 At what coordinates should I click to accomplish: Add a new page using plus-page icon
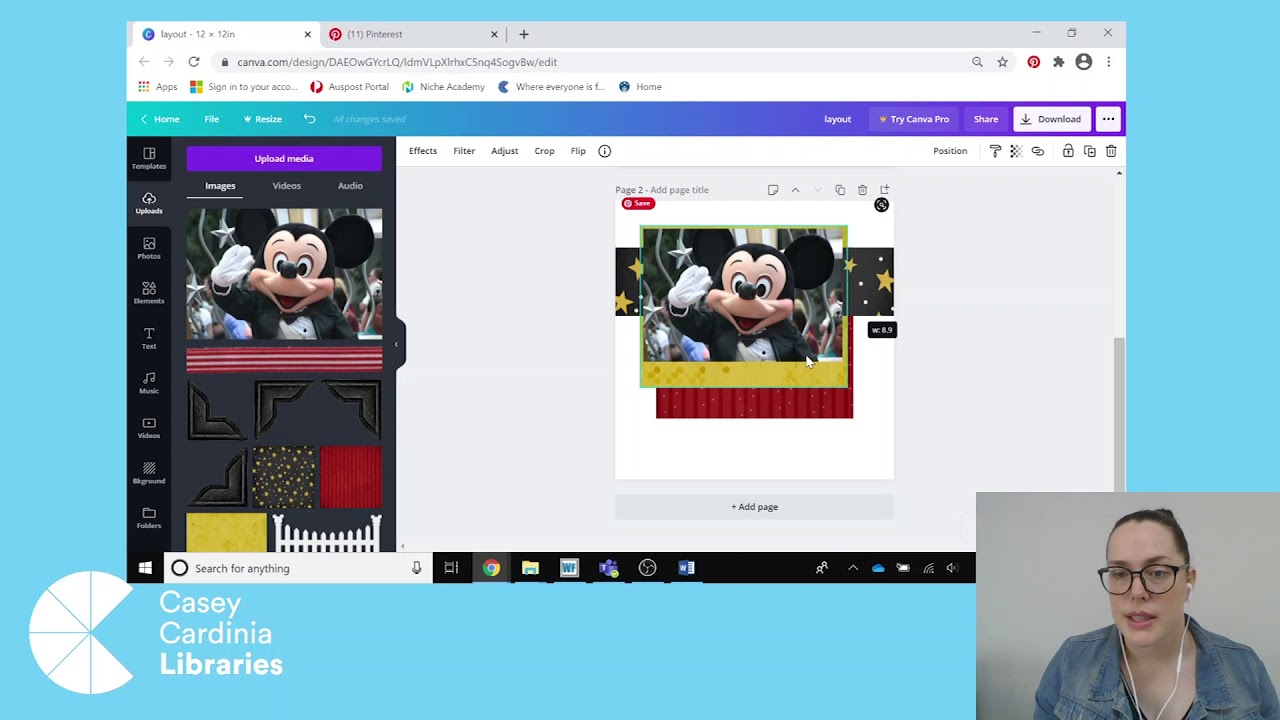(885, 190)
